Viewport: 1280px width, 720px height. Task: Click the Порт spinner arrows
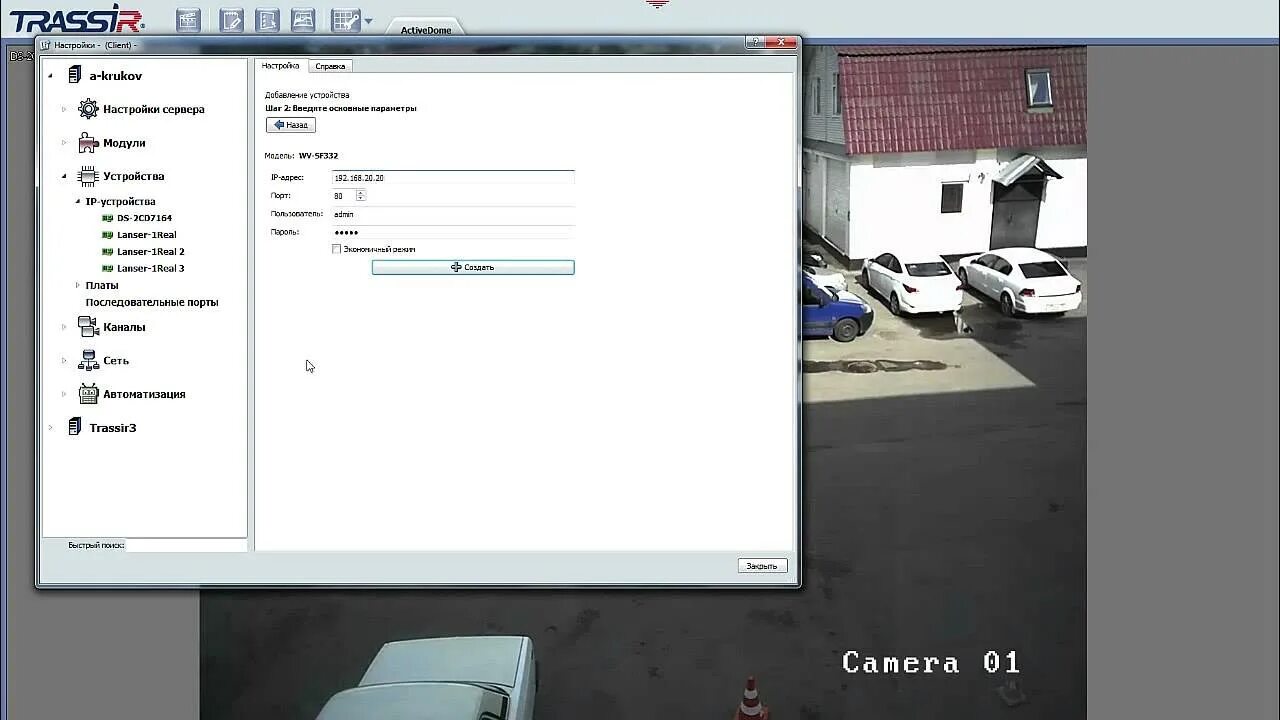pyautogui.click(x=361, y=196)
